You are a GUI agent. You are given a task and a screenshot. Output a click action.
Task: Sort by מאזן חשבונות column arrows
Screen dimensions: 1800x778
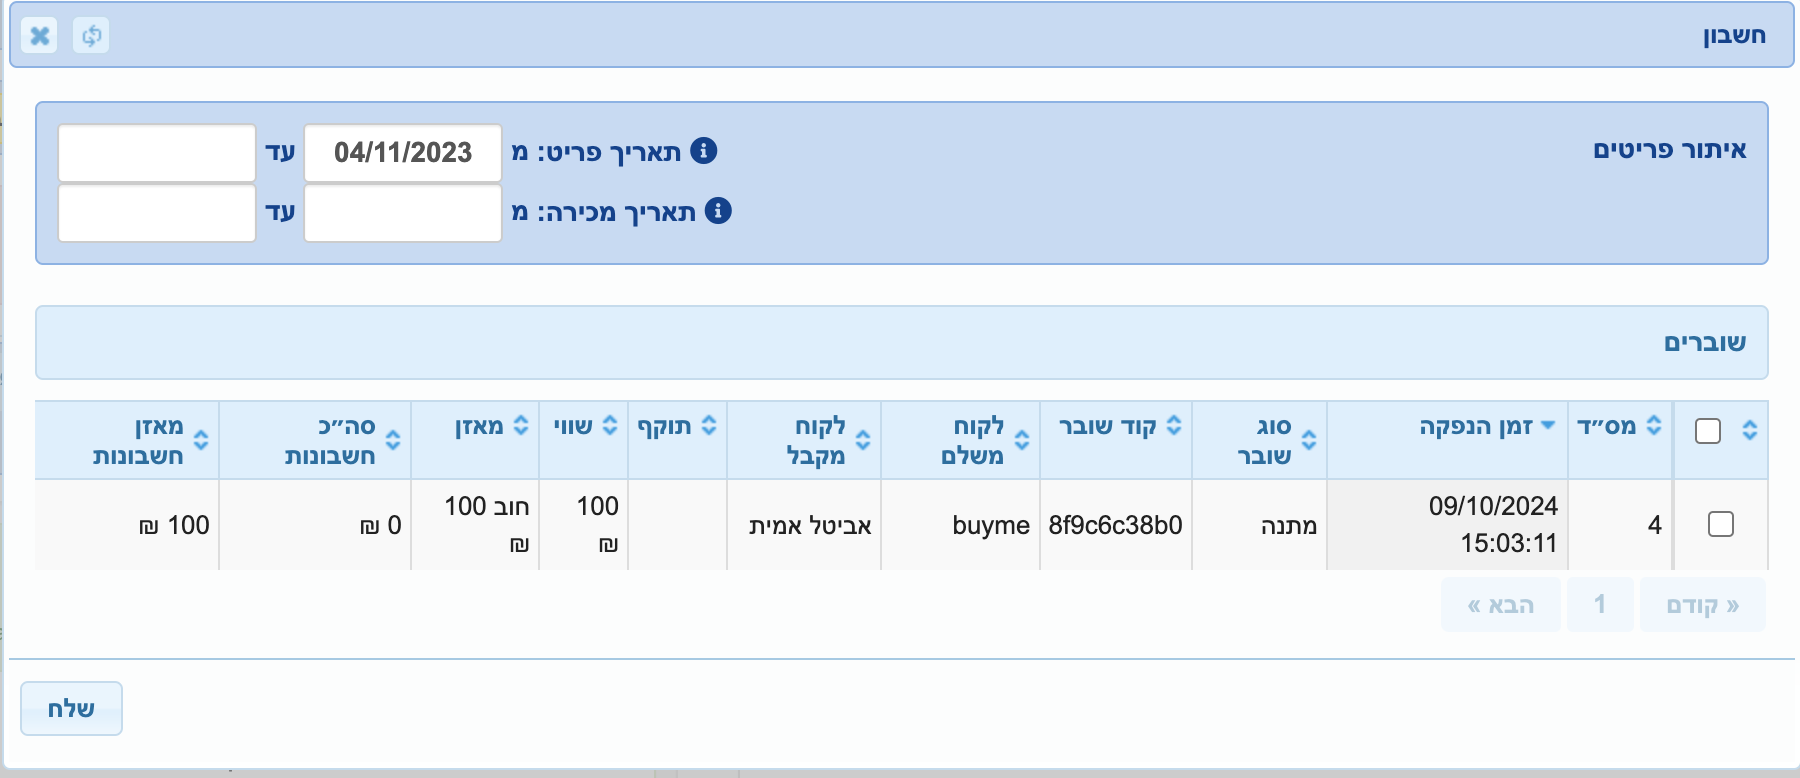point(201,440)
